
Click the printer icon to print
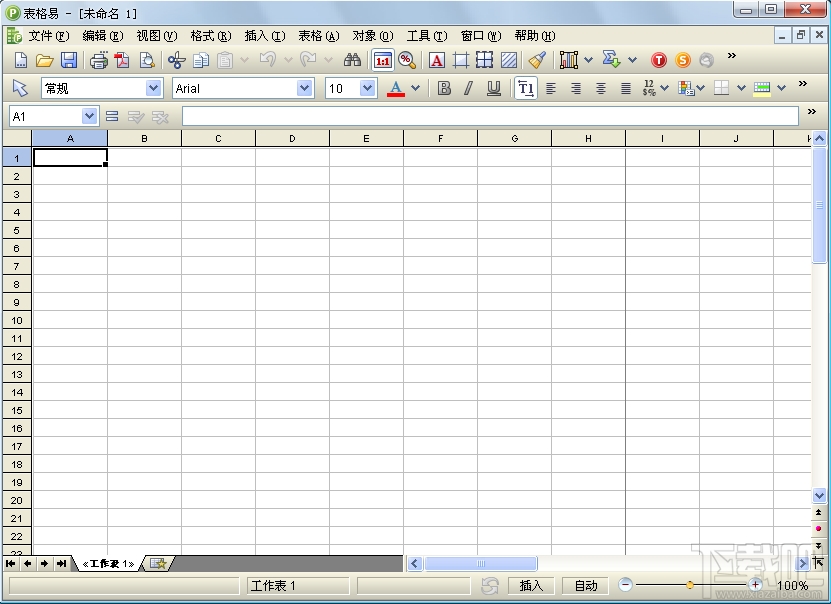pos(99,60)
